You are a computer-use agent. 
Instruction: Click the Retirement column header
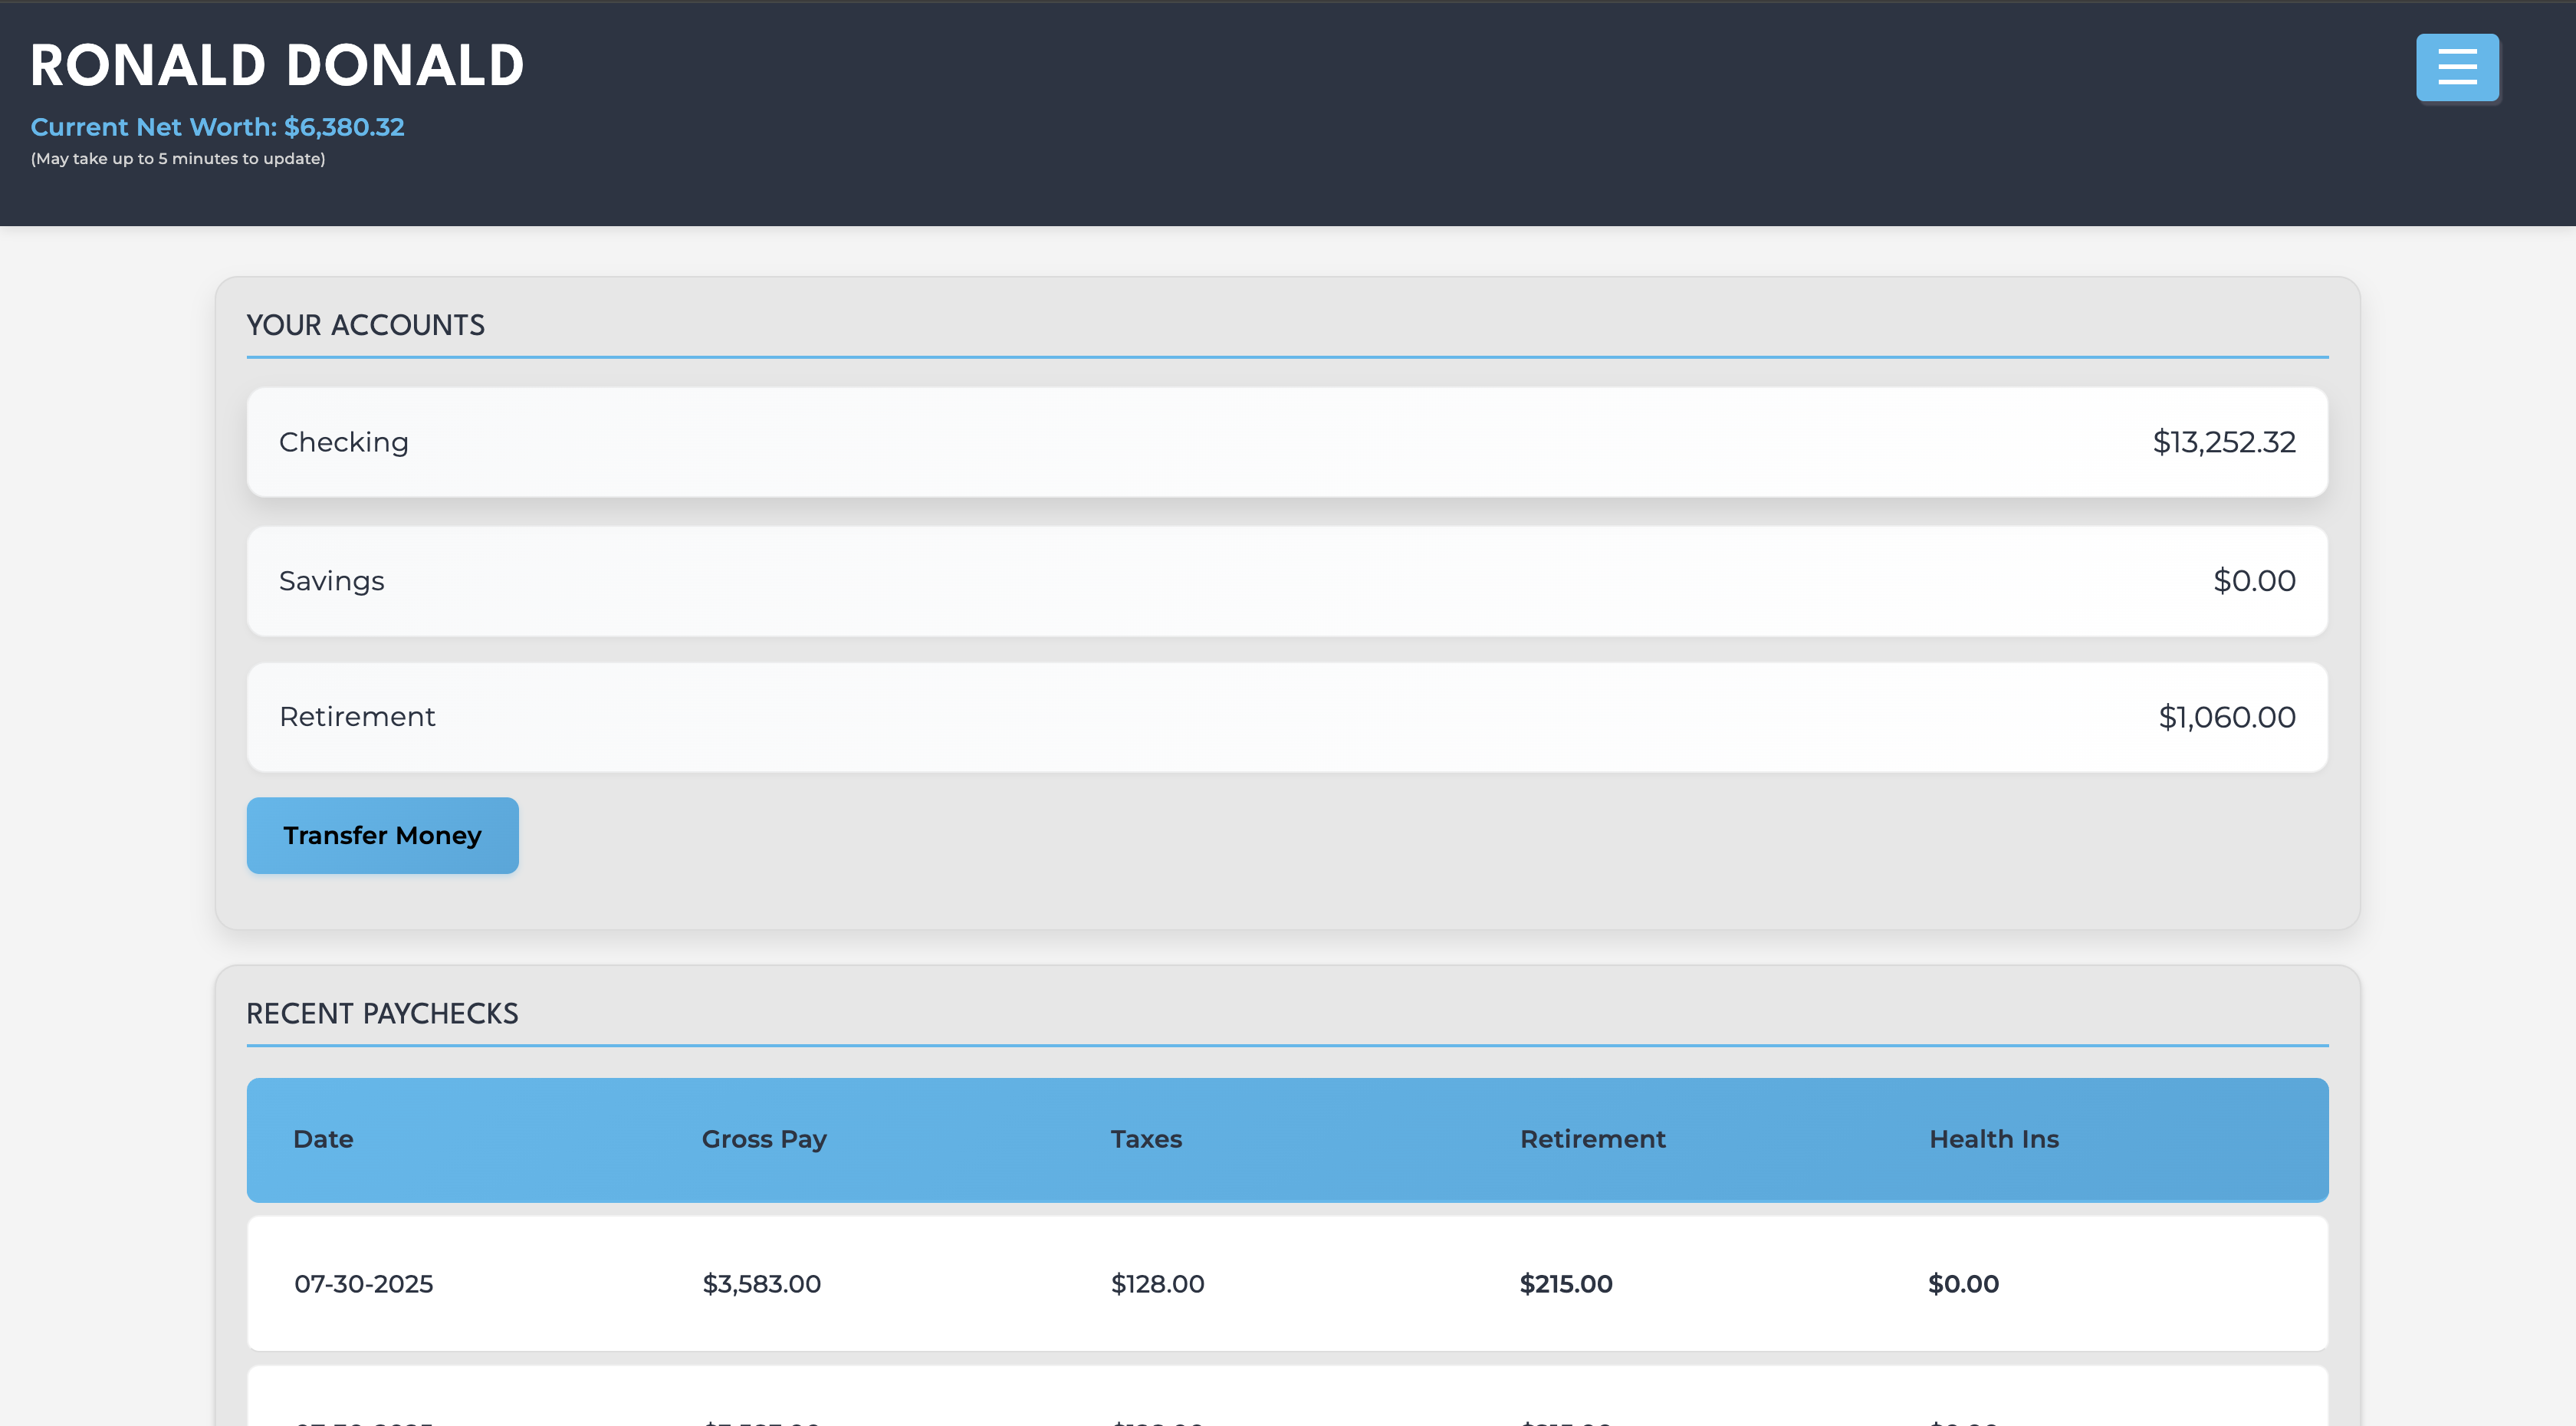point(1592,1139)
